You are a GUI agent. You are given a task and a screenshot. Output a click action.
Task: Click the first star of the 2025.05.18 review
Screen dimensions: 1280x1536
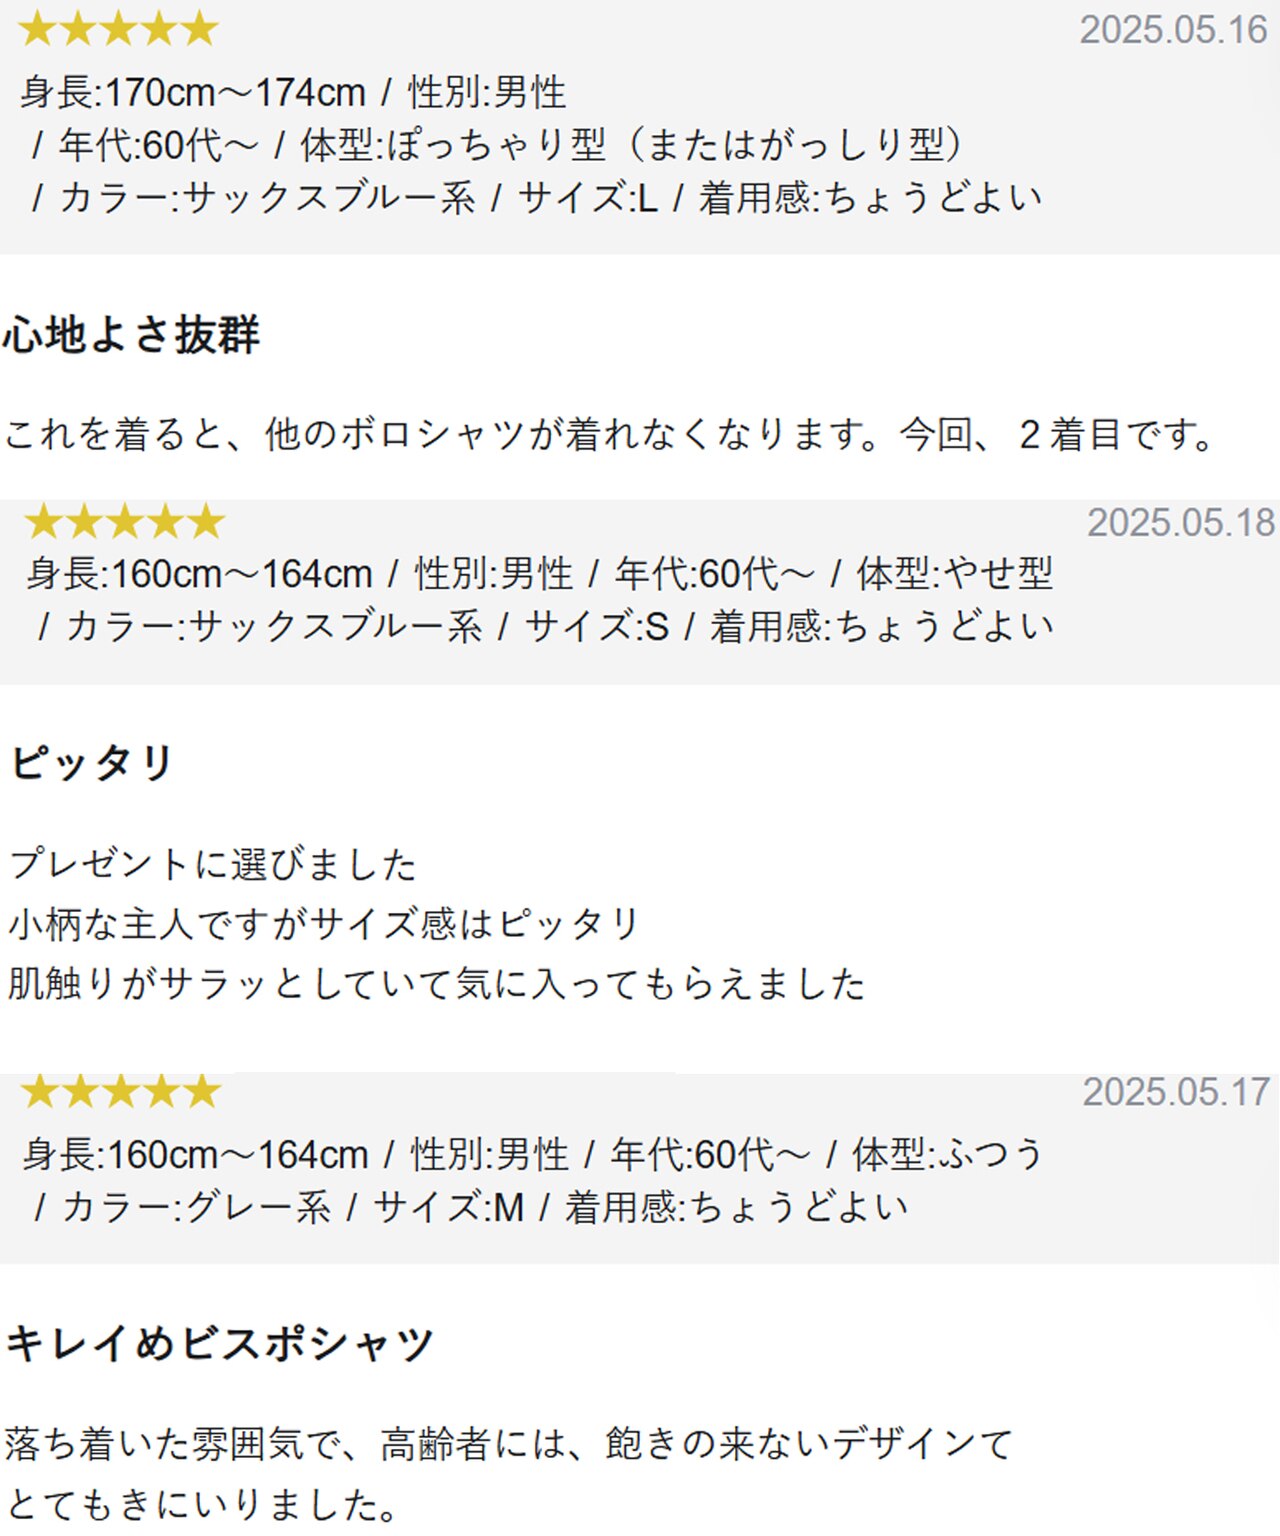tap(43, 522)
